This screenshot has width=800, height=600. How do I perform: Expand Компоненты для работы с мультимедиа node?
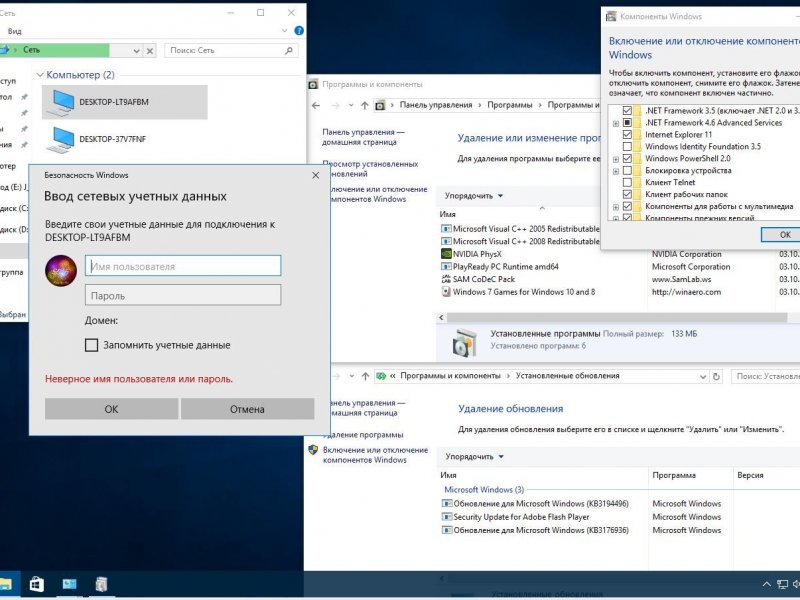(x=616, y=207)
